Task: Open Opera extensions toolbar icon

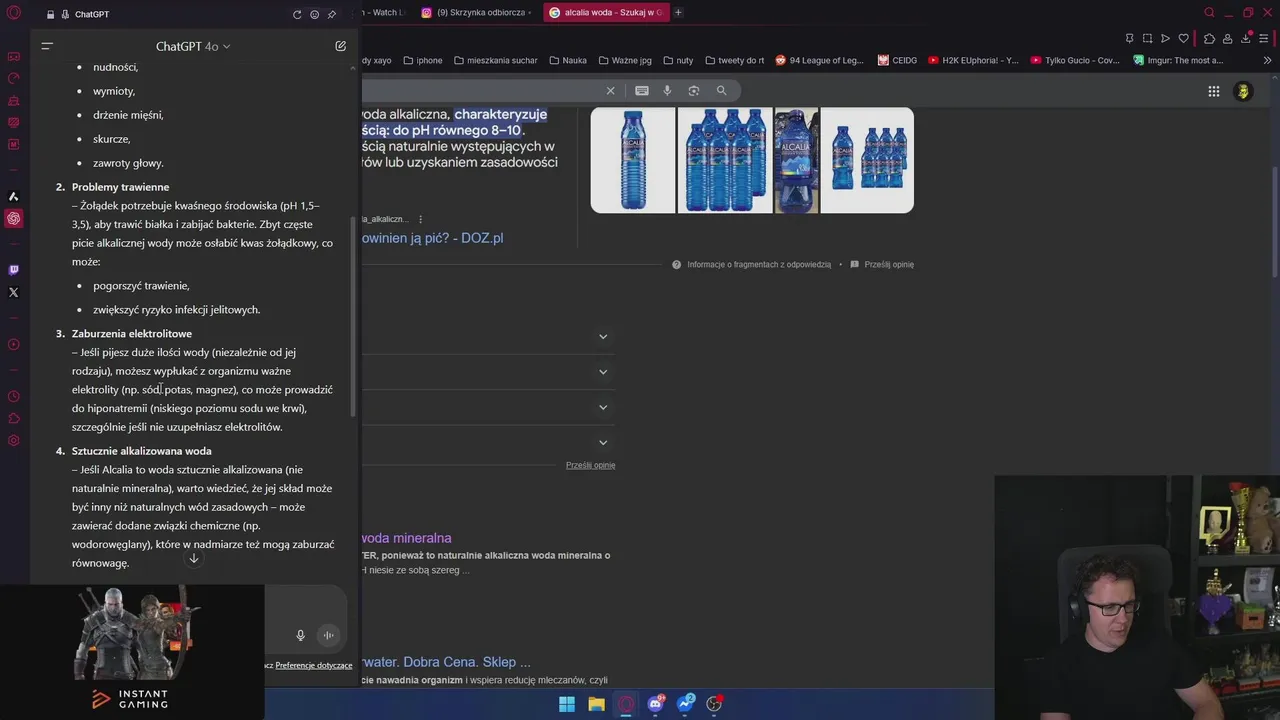Action: [1209, 38]
